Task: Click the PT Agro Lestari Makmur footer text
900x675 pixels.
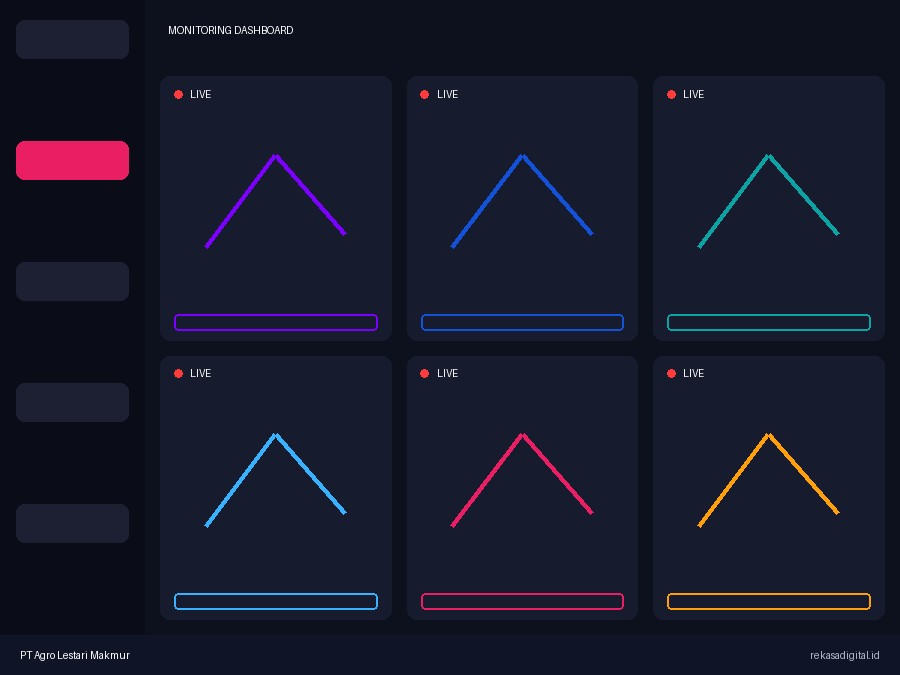Action: pos(75,655)
